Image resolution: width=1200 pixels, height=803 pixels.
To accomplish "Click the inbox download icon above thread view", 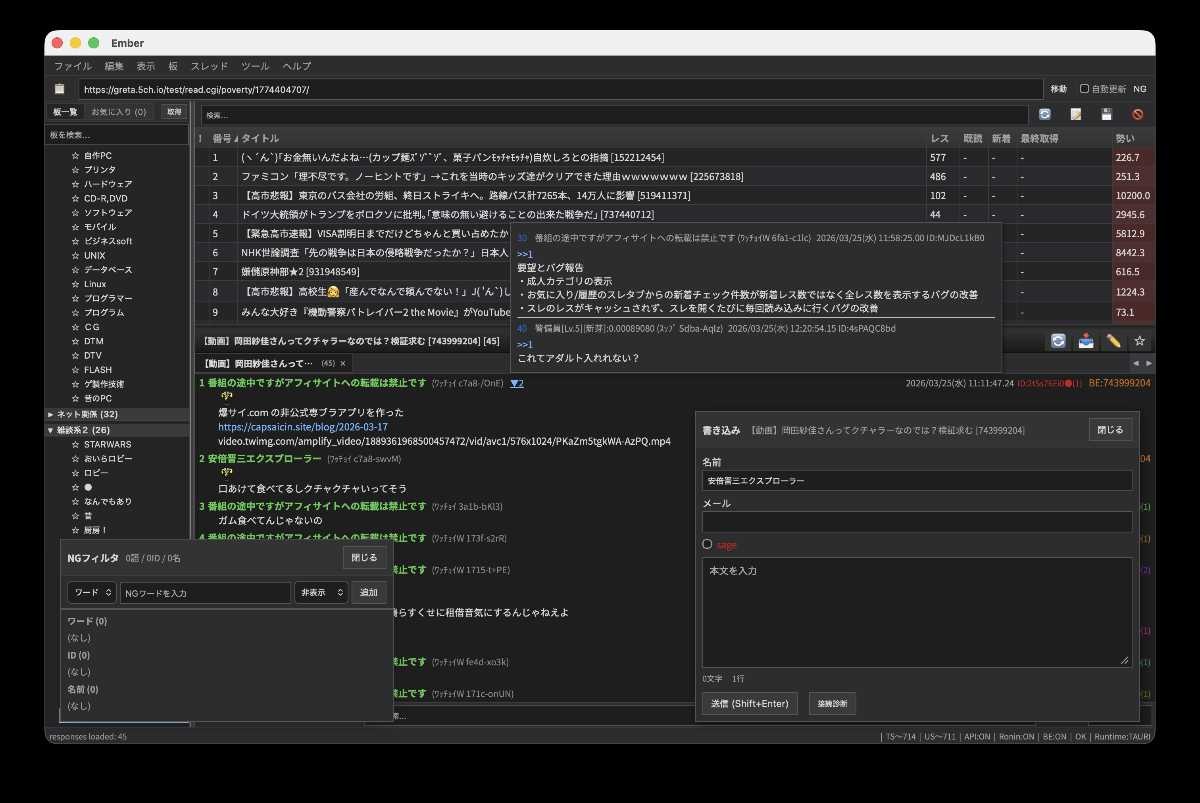I will pos(1086,341).
